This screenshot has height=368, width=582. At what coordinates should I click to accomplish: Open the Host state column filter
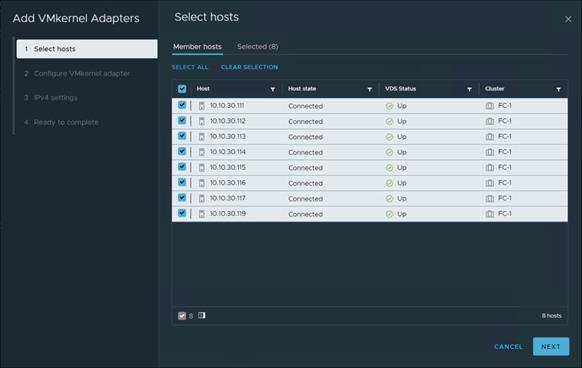pyautogui.click(x=370, y=89)
